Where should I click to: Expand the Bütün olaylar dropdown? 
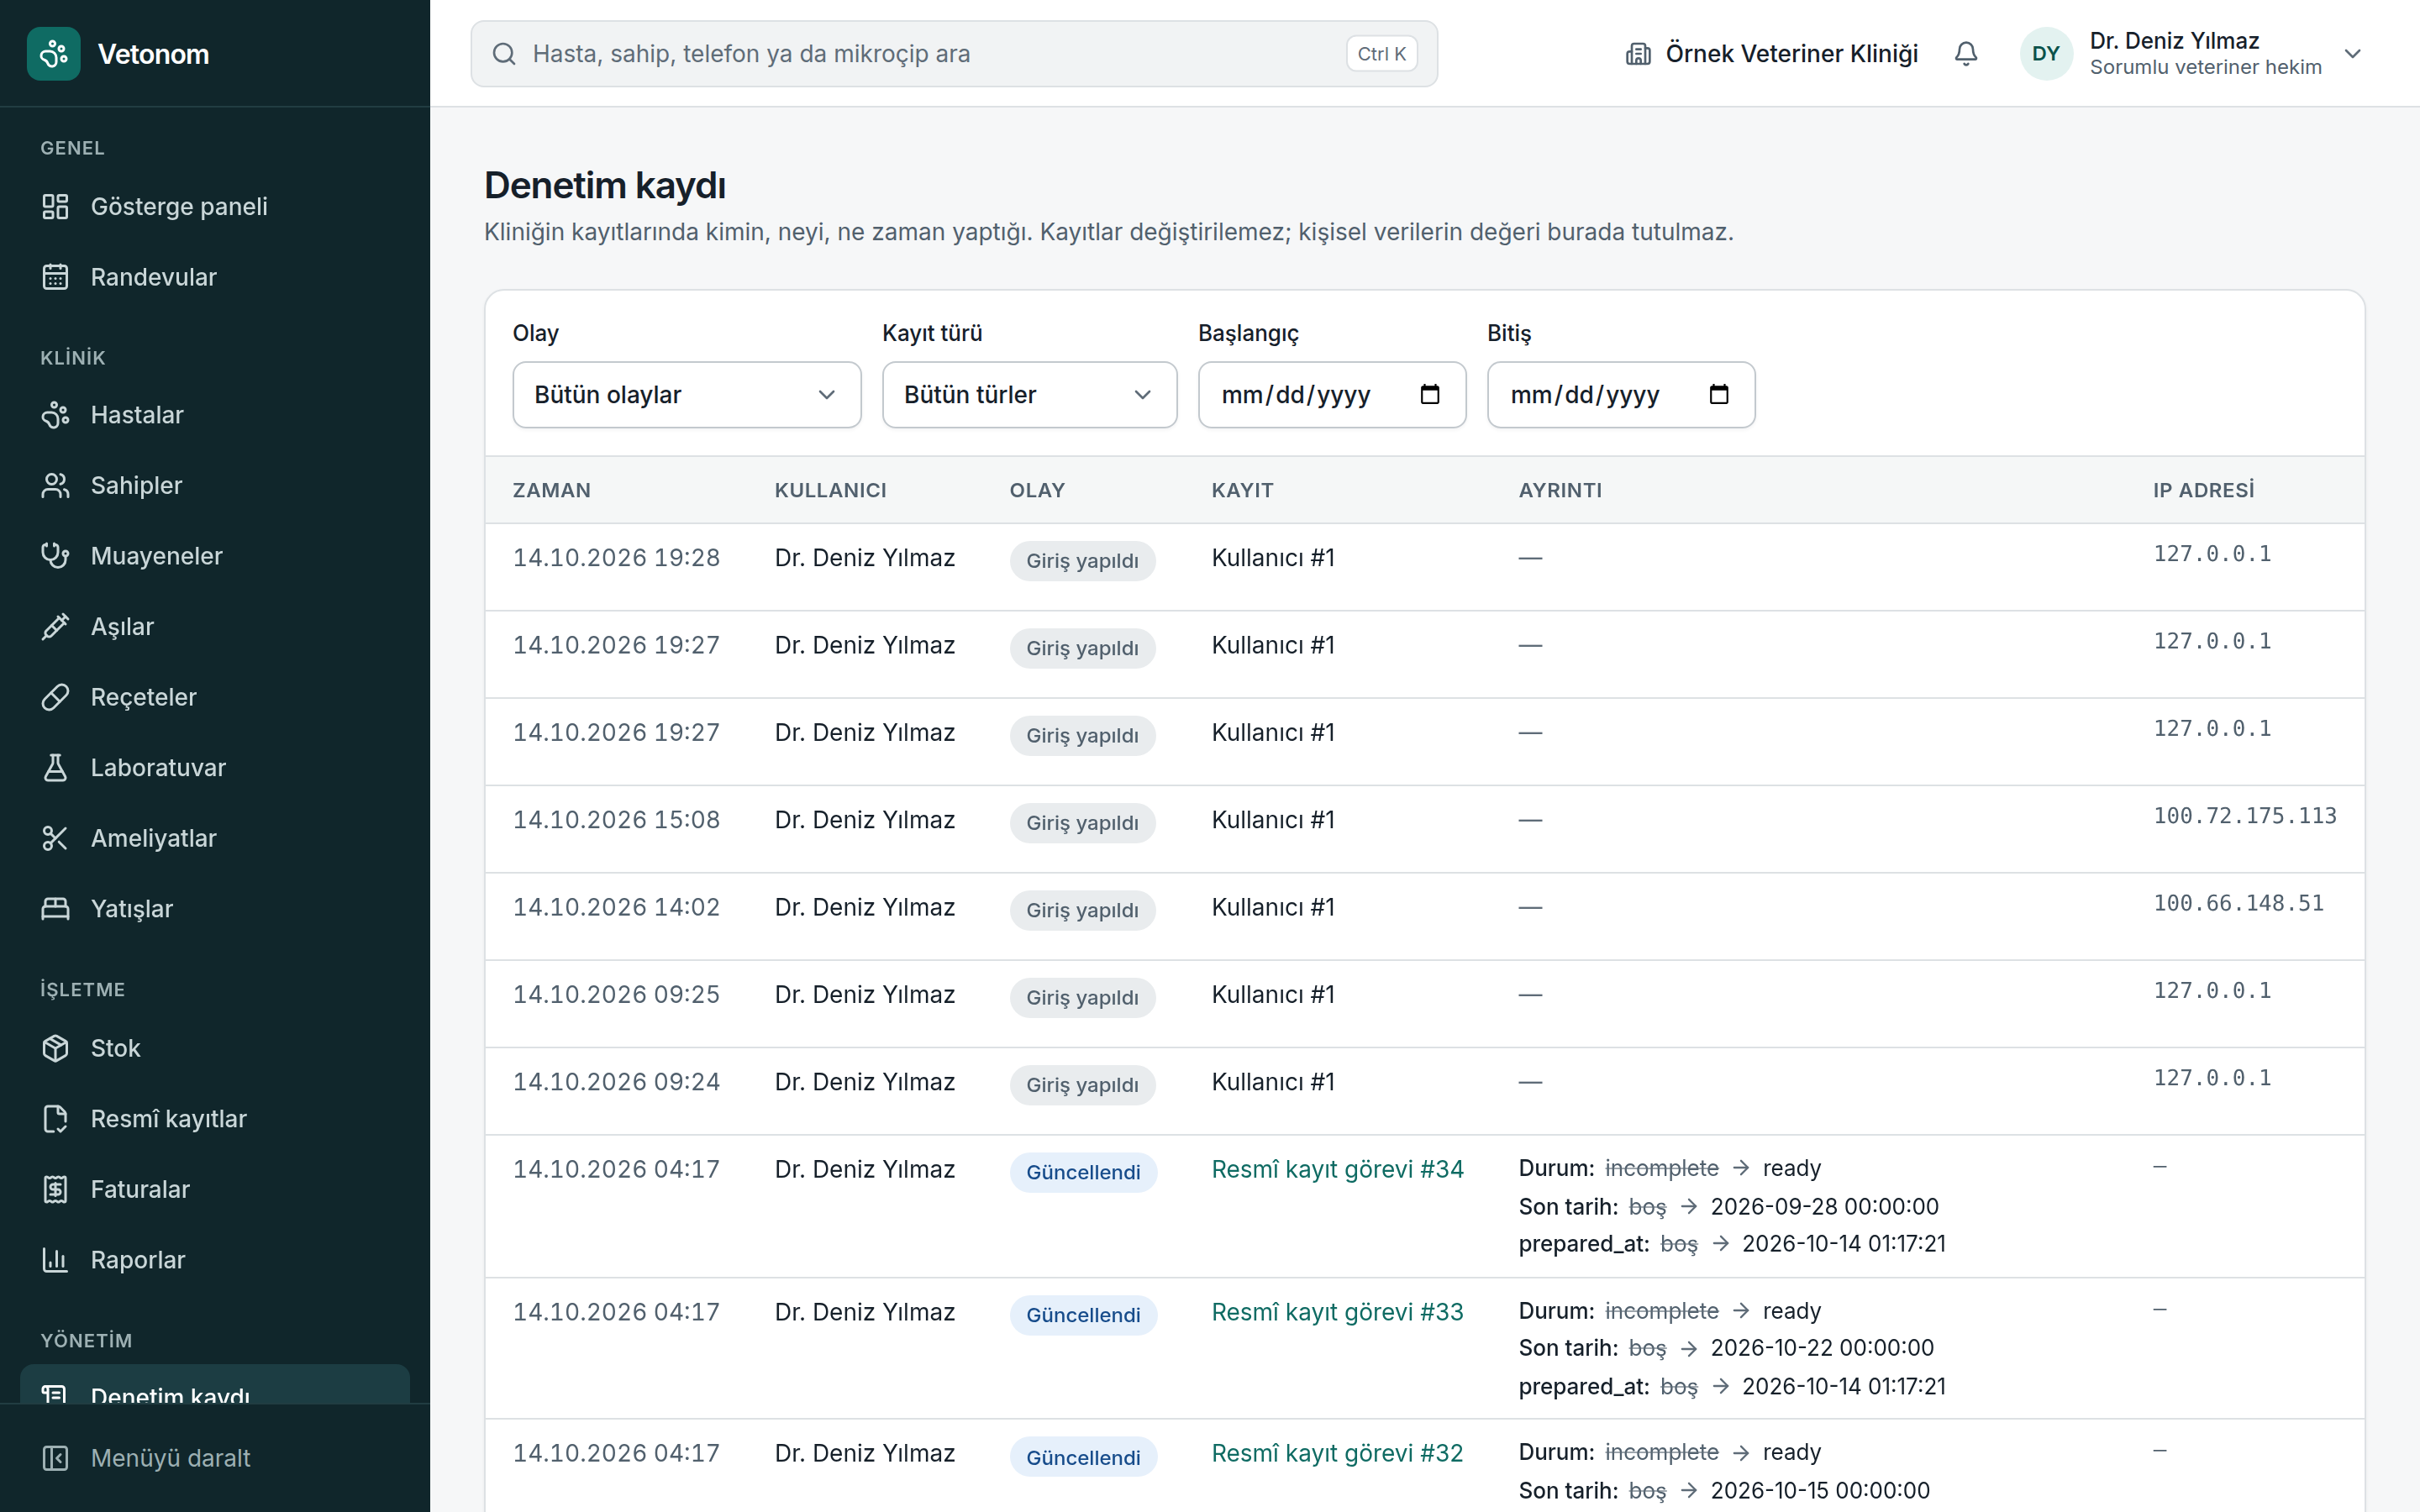[x=686, y=394]
